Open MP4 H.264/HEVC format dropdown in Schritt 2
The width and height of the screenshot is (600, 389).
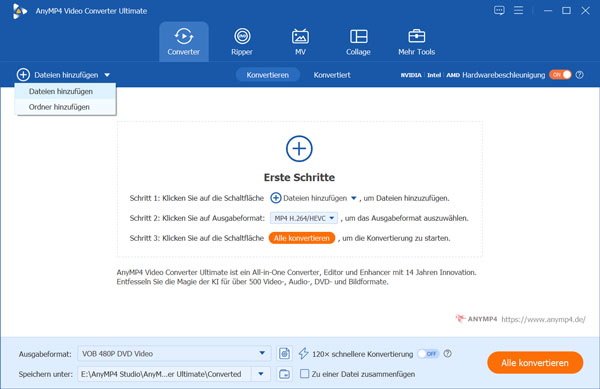pyautogui.click(x=304, y=218)
